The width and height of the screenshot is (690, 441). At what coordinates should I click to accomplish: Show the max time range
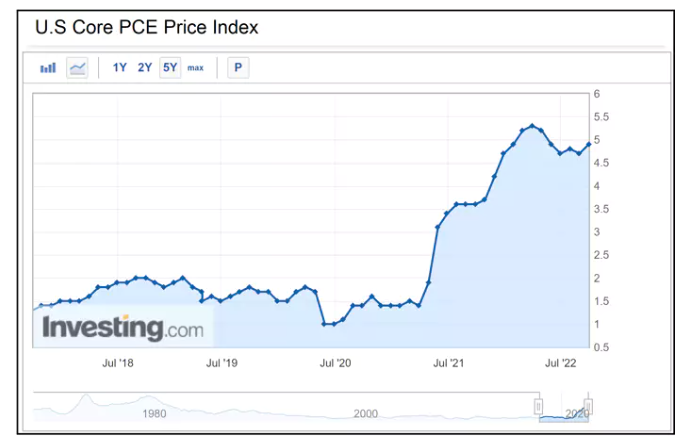coord(195,68)
